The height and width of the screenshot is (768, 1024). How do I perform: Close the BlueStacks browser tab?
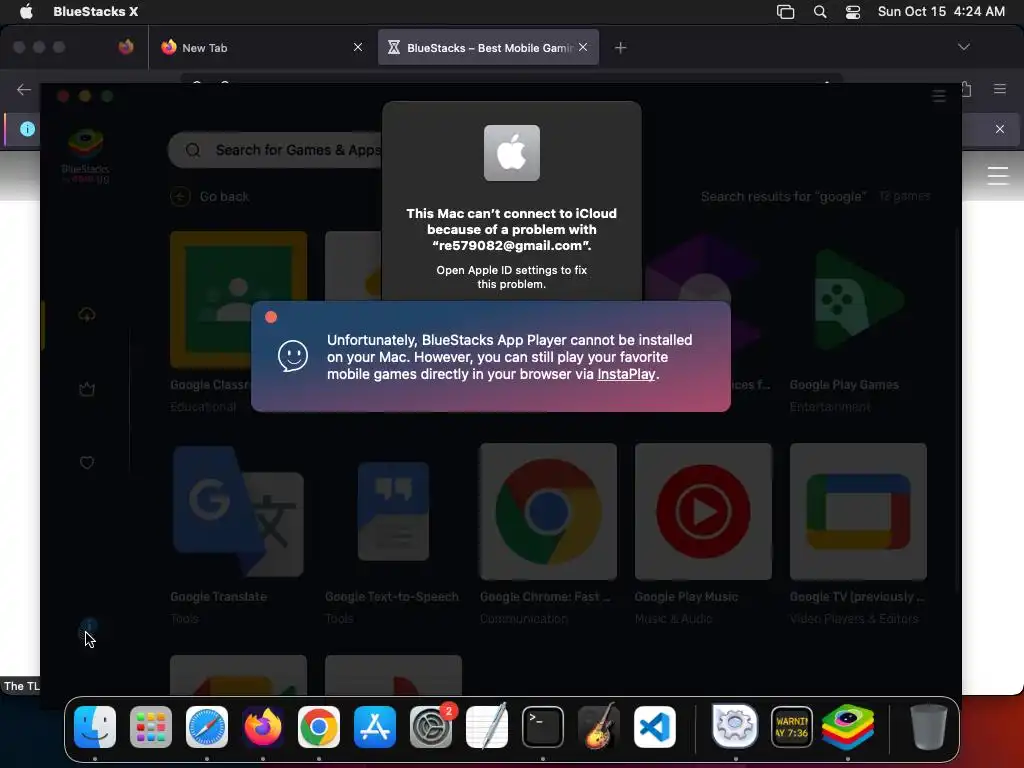[583, 47]
